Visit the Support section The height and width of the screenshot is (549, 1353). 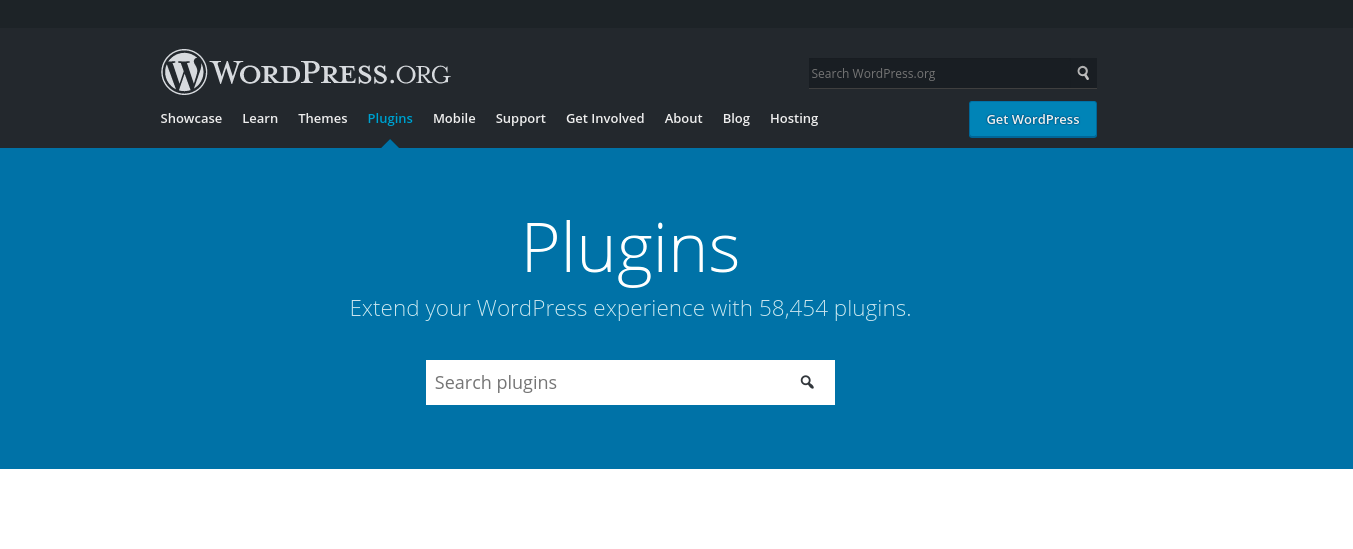point(521,118)
